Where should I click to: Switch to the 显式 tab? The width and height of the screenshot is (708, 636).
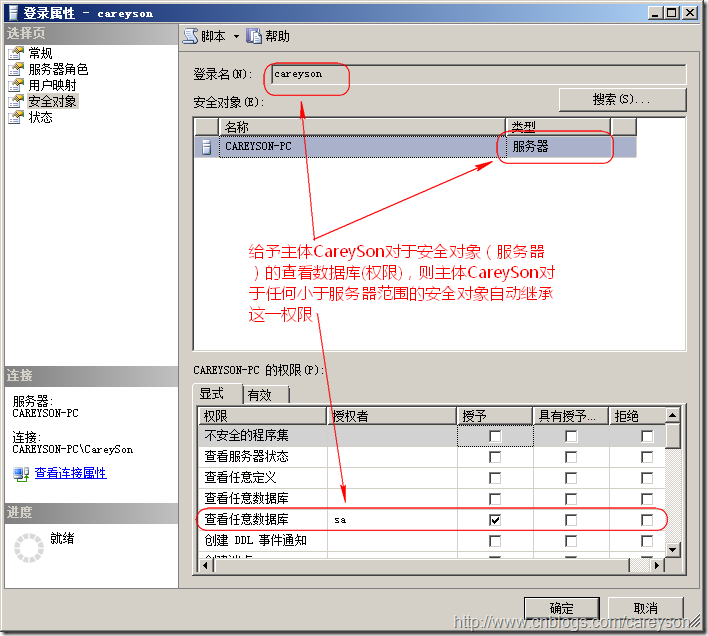pyautogui.click(x=217, y=394)
